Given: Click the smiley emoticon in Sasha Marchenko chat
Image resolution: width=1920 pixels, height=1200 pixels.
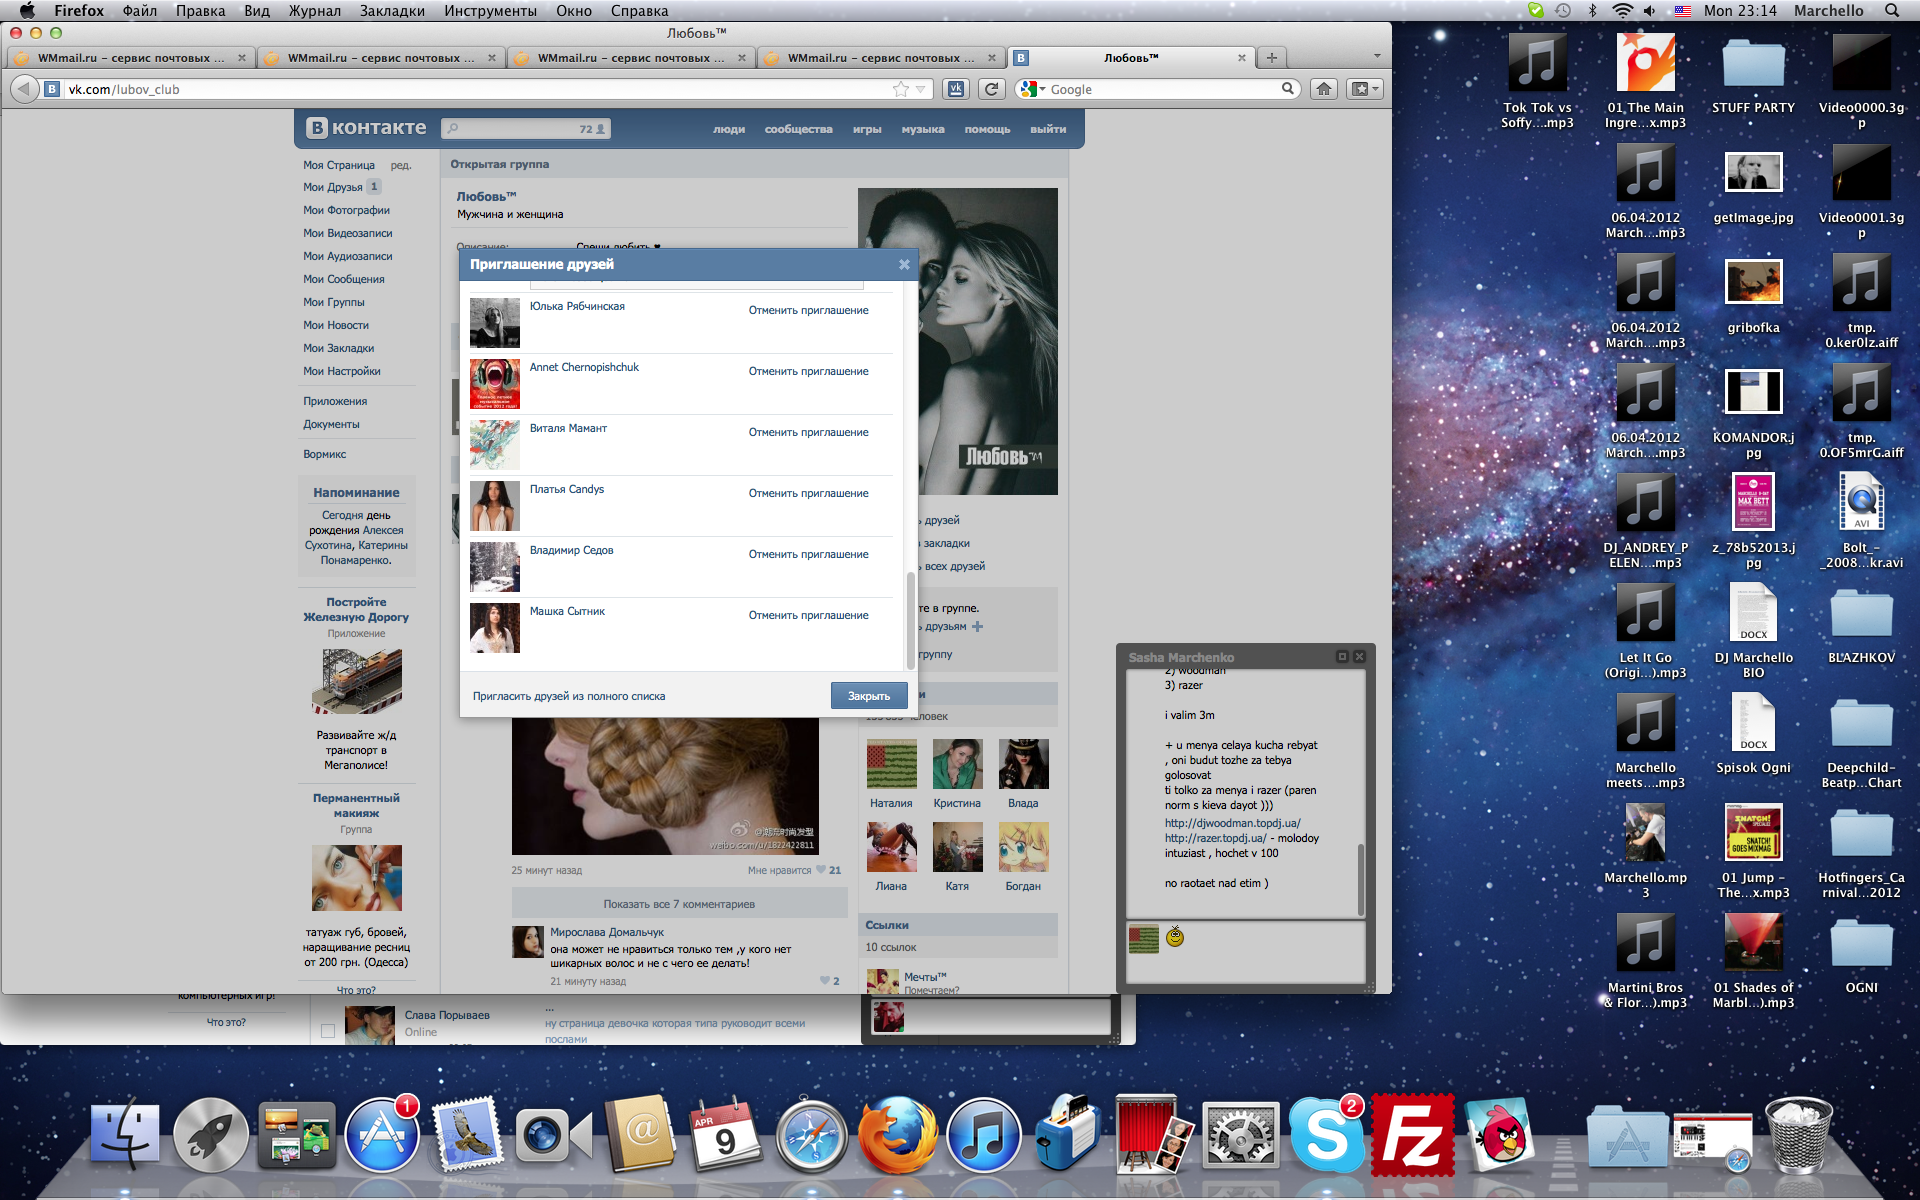Looking at the screenshot, I should 1175,937.
